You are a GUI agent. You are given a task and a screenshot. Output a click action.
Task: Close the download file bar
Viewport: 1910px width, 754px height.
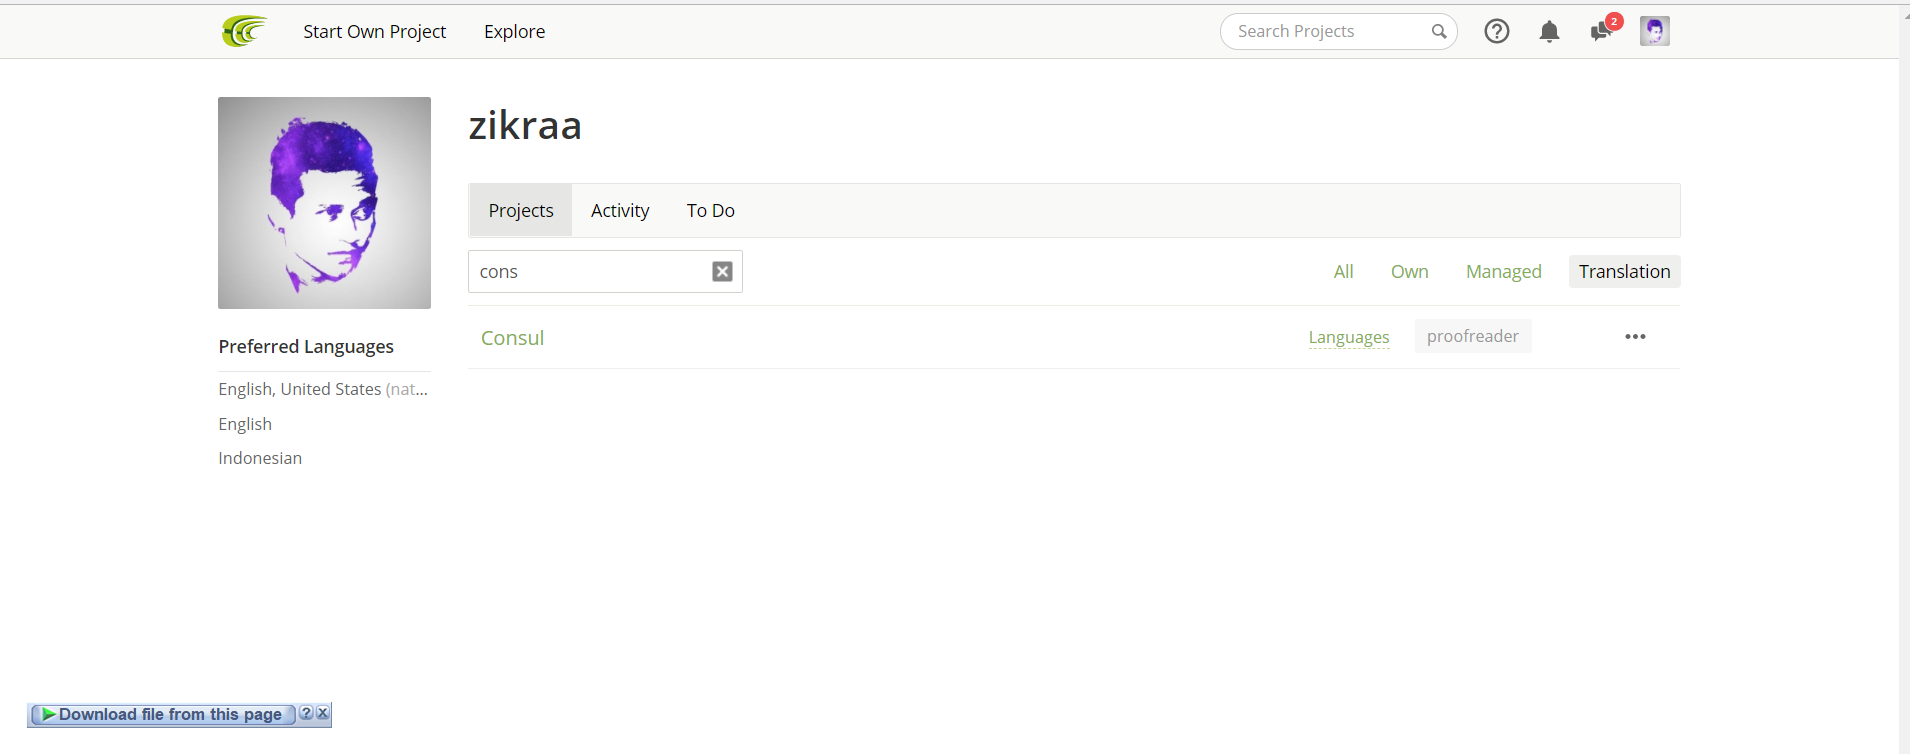pyautogui.click(x=322, y=713)
